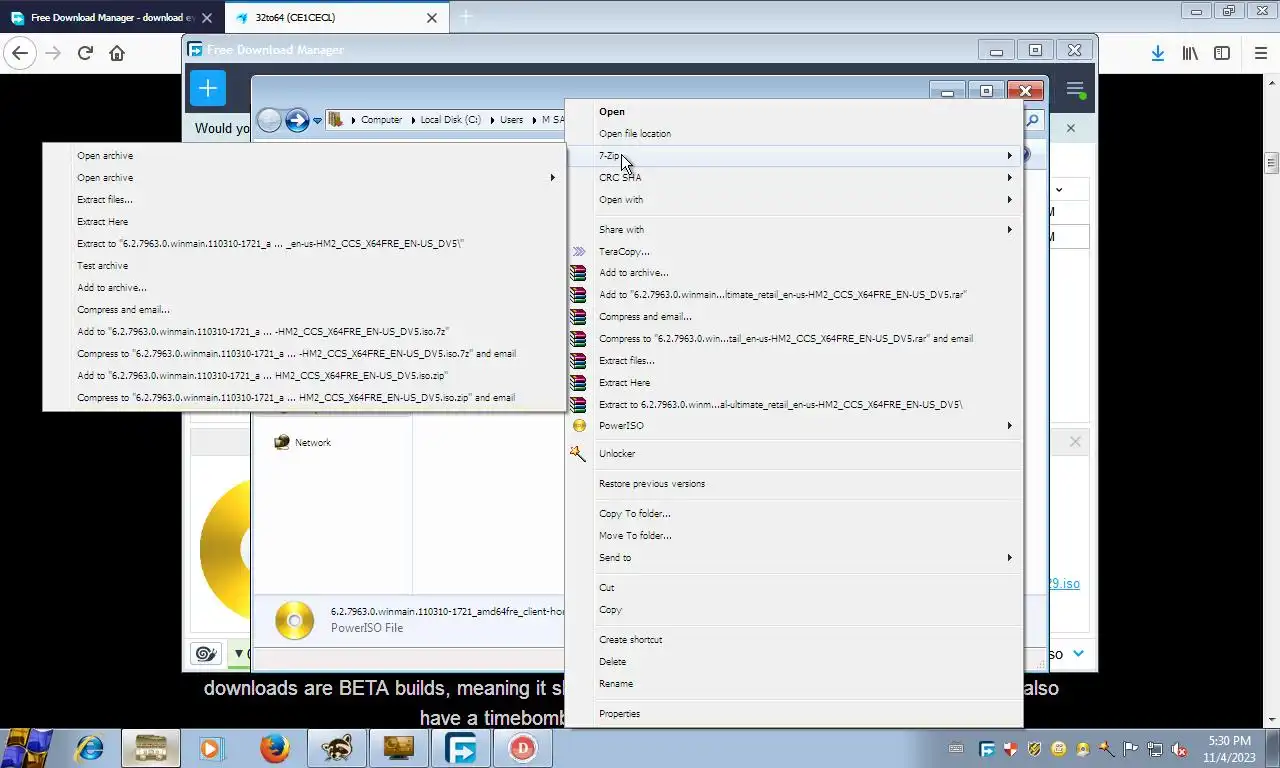Click WinRAR icon beside Extract files... in right menu

click(578, 360)
